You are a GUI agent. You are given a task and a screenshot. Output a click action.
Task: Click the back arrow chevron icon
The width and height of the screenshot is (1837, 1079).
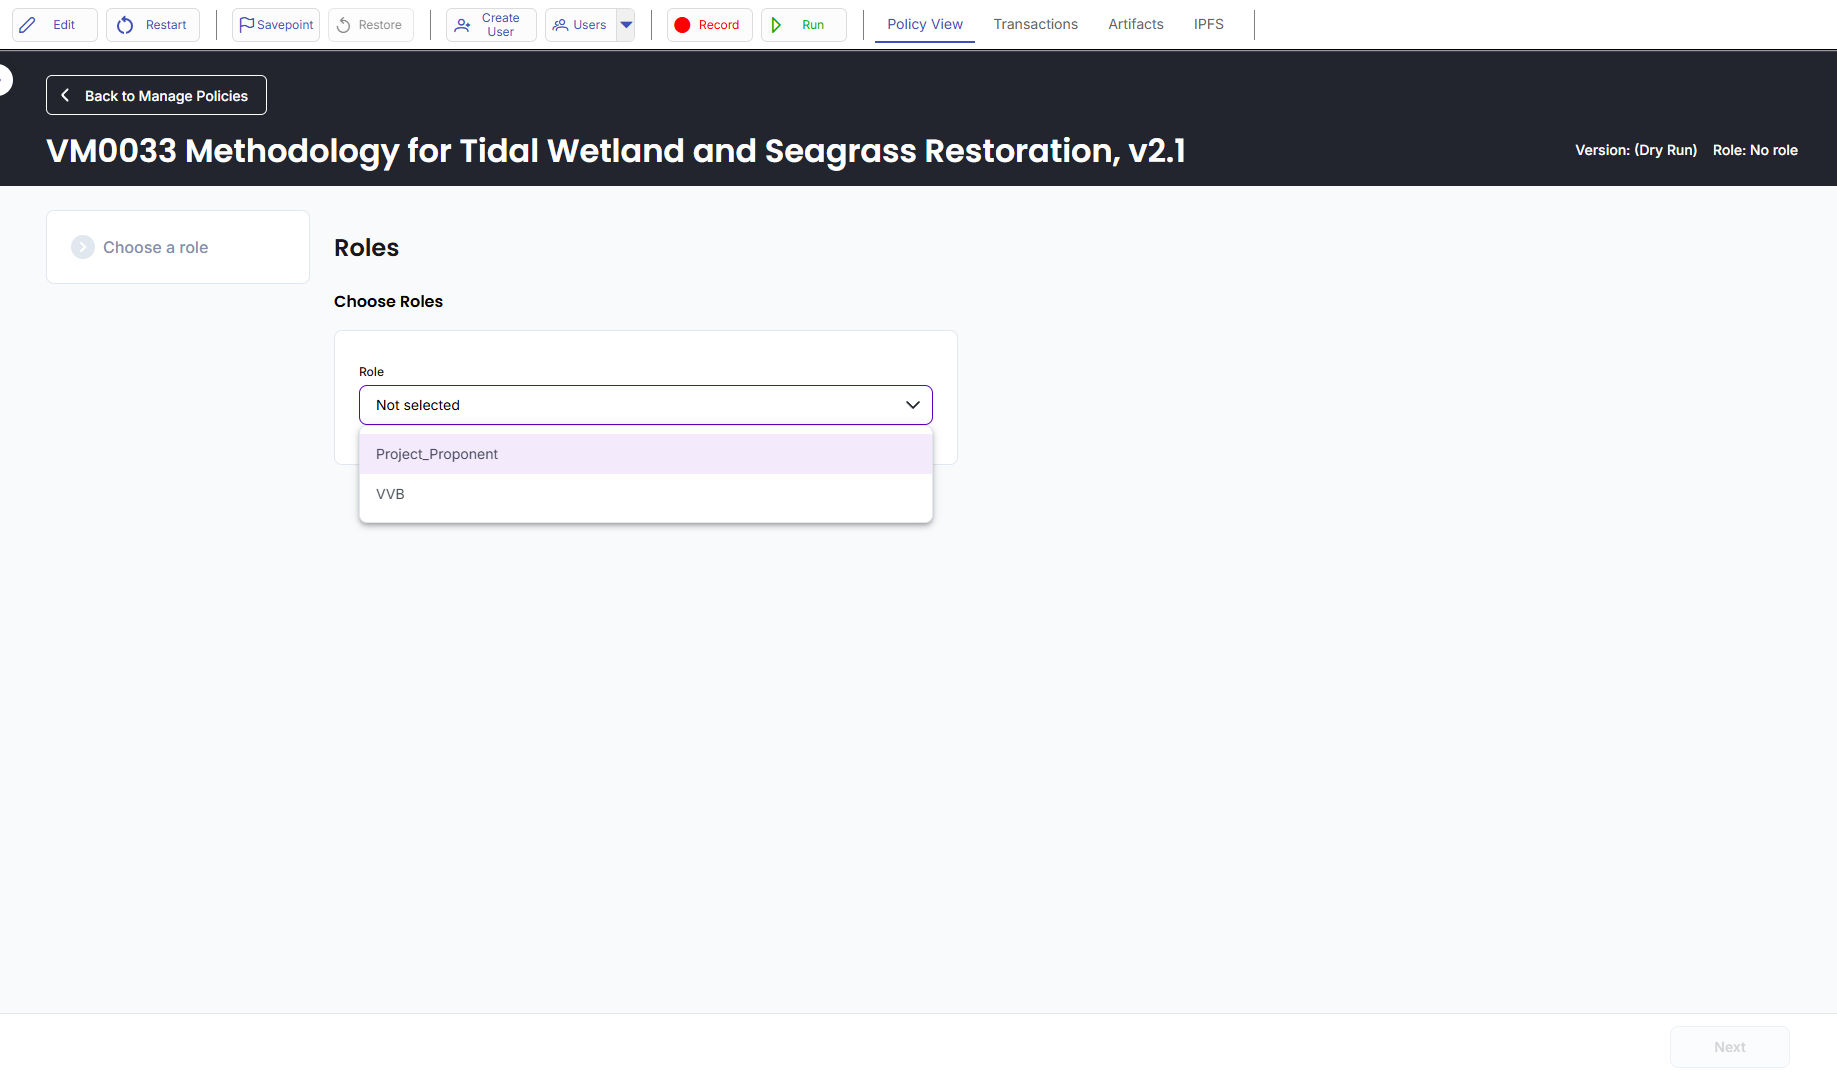(x=66, y=95)
